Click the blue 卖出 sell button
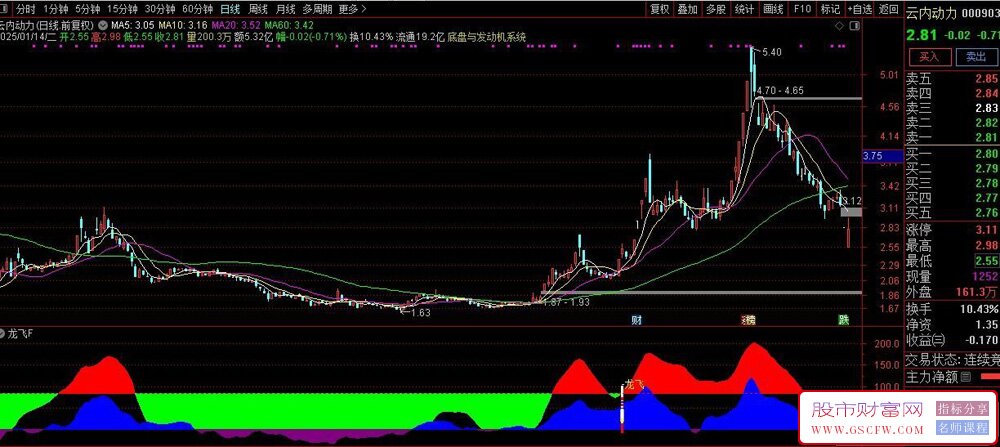The height and width of the screenshot is (447, 1000). pyautogui.click(x=976, y=57)
